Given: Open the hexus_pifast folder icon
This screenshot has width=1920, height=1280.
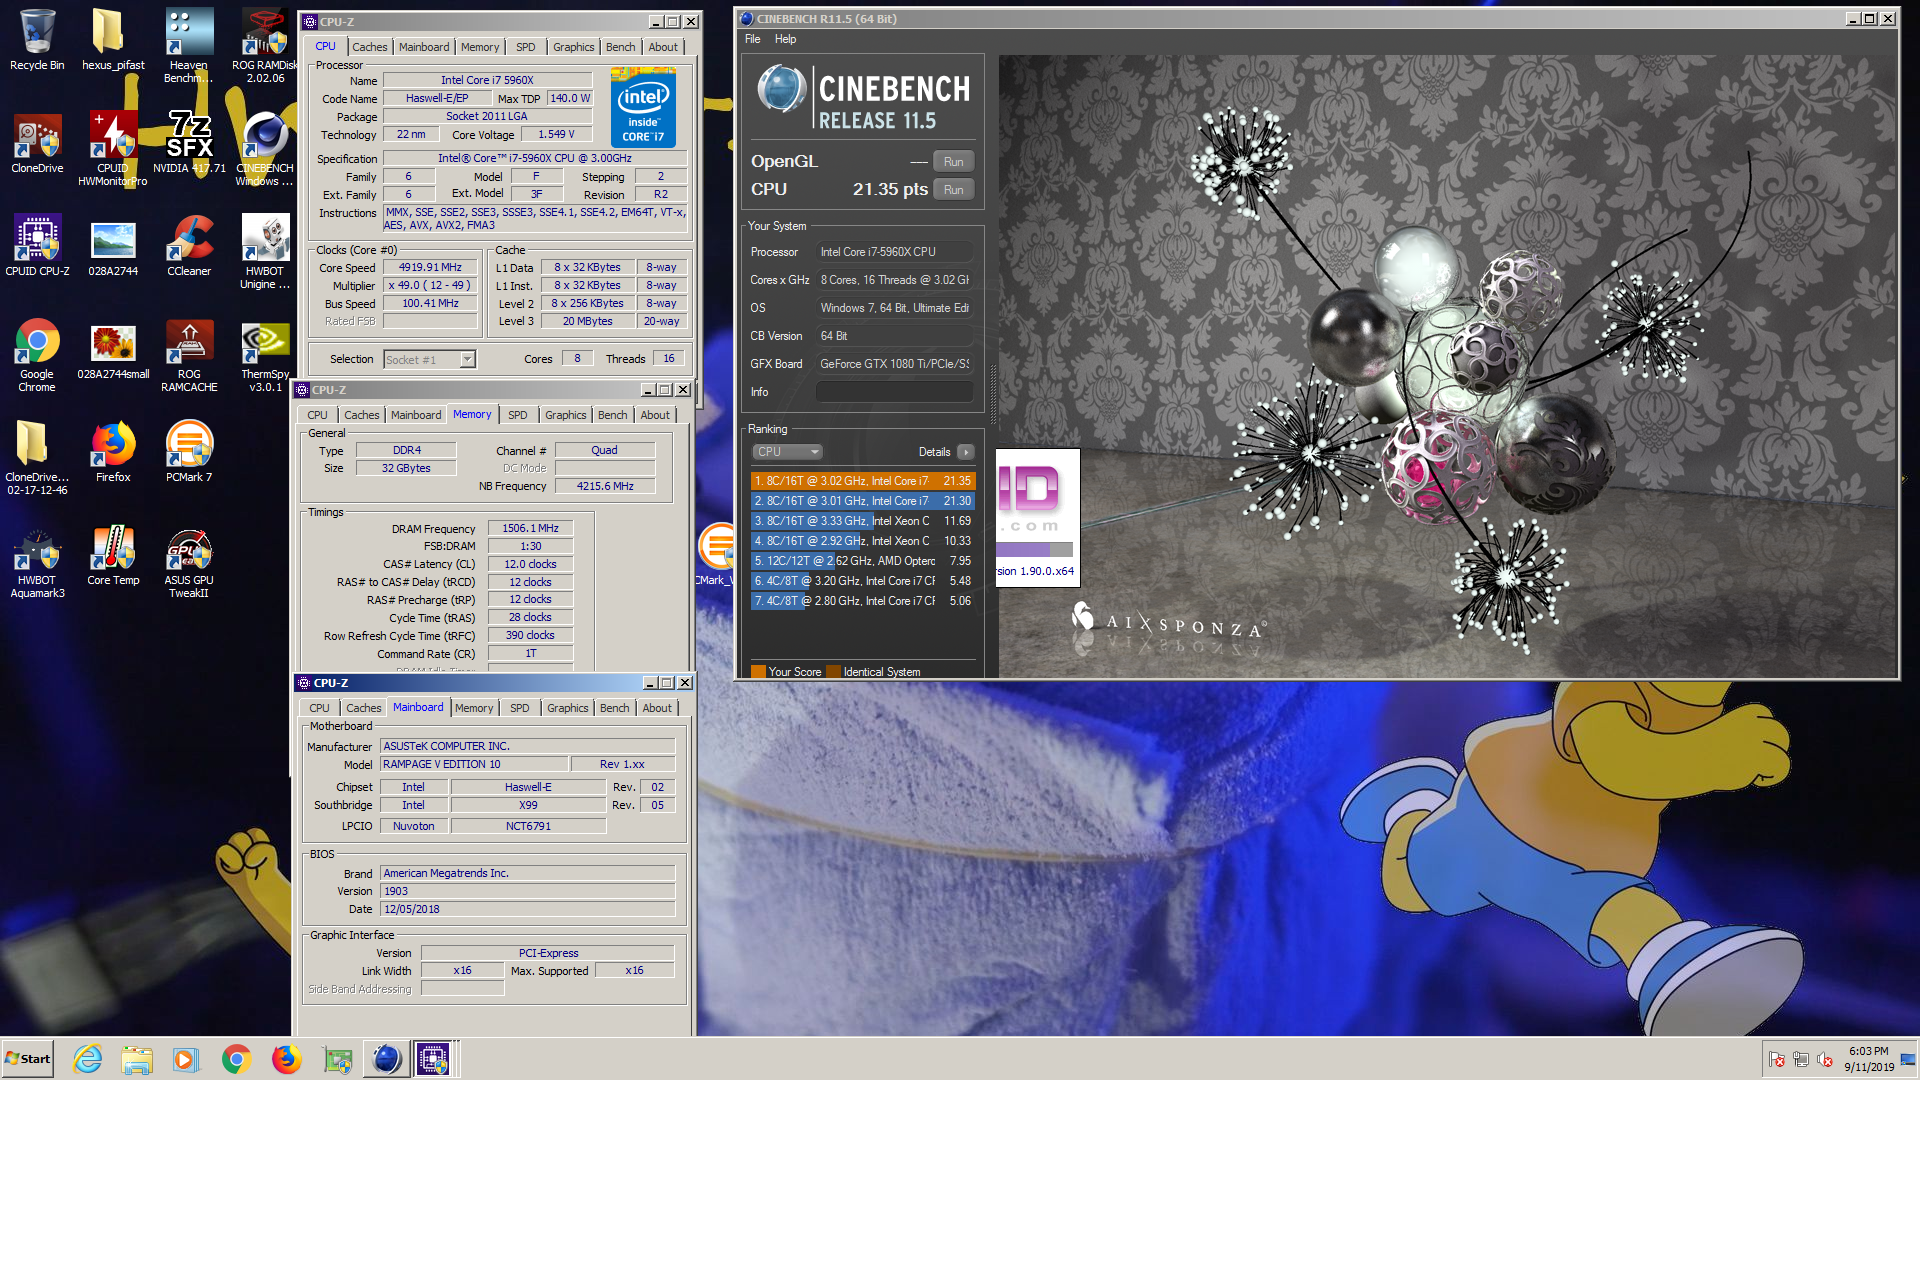Looking at the screenshot, I should [112, 40].
